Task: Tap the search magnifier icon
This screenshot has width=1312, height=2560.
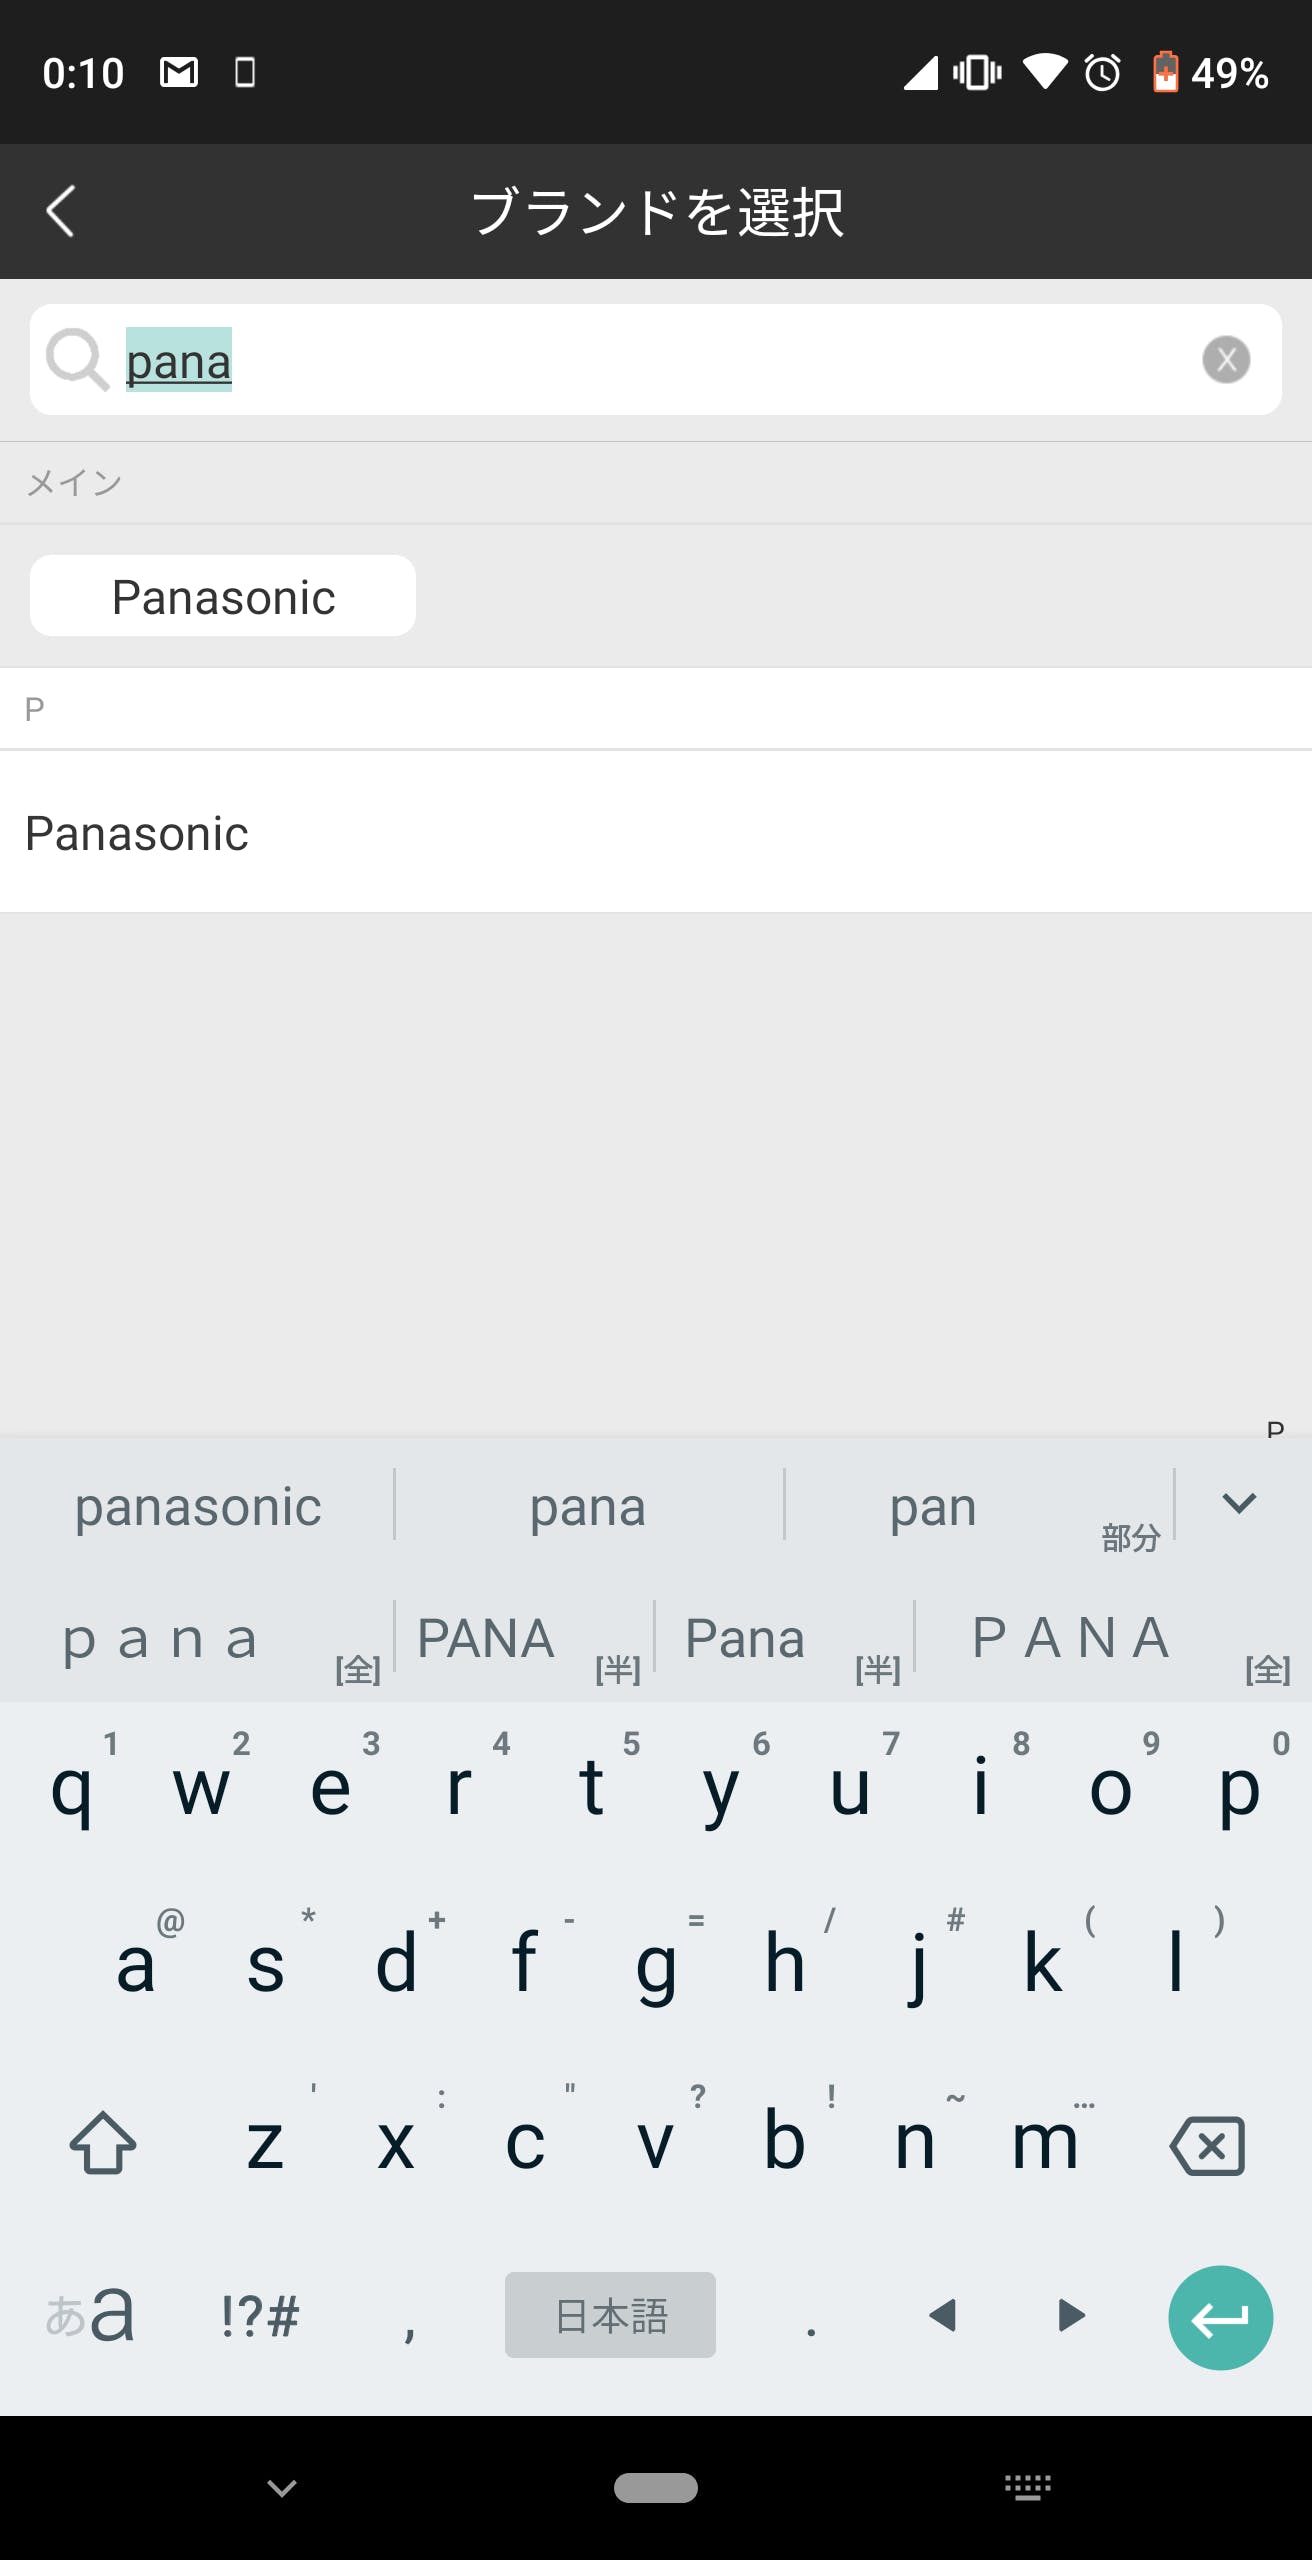Action: pos(76,359)
